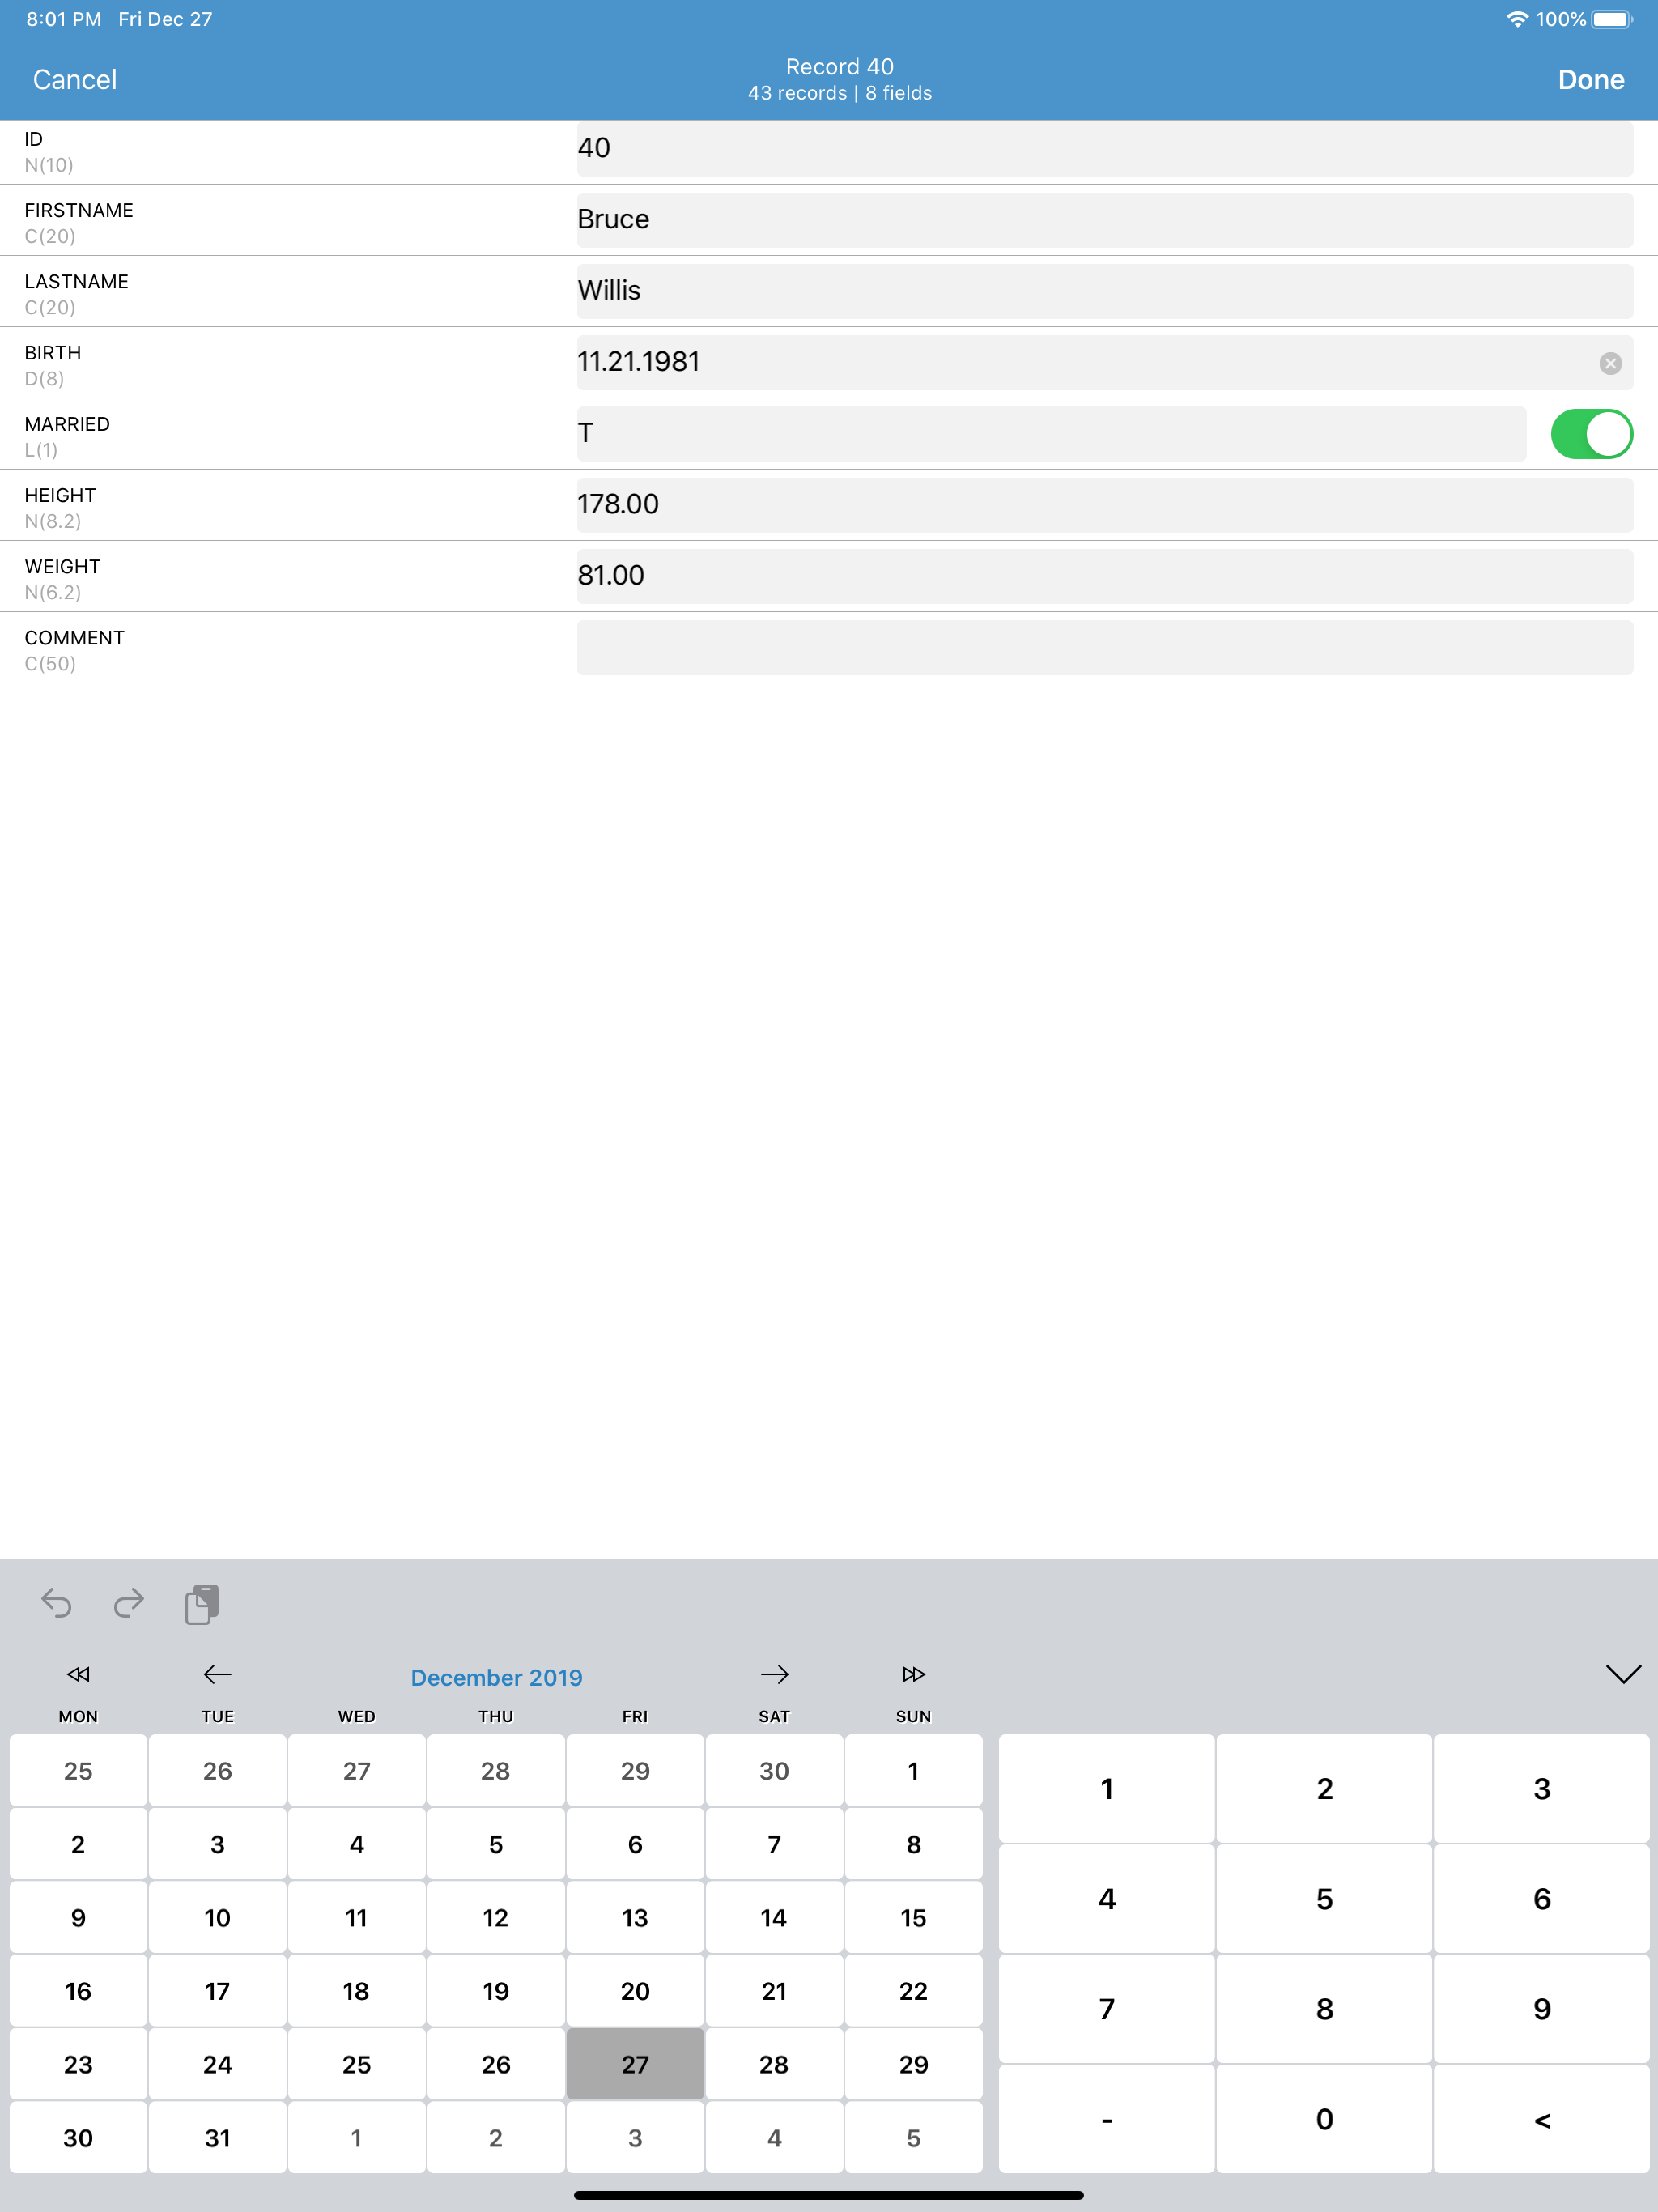Clear the BIRTH date using the x icon
The width and height of the screenshot is (1658, 2212).
coord(1613,363)
